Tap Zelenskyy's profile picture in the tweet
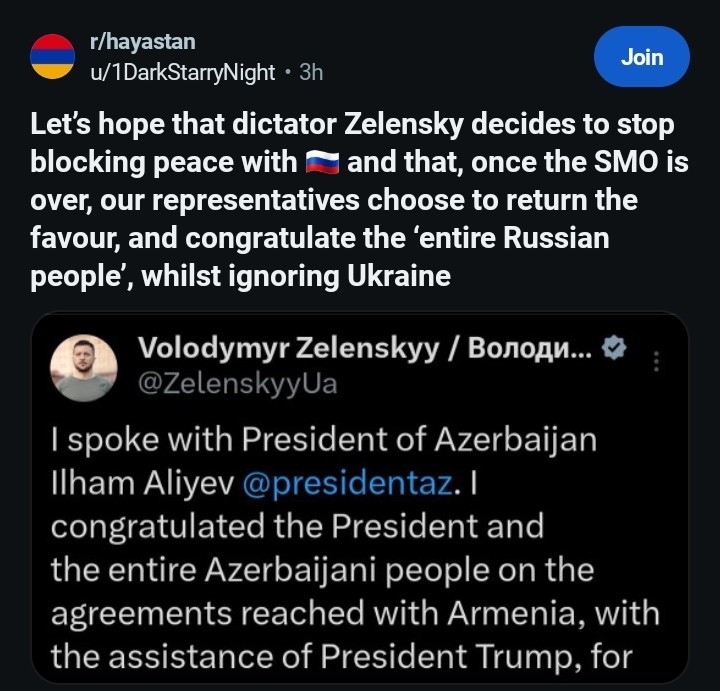720x691 pixels. coord(82,367)
